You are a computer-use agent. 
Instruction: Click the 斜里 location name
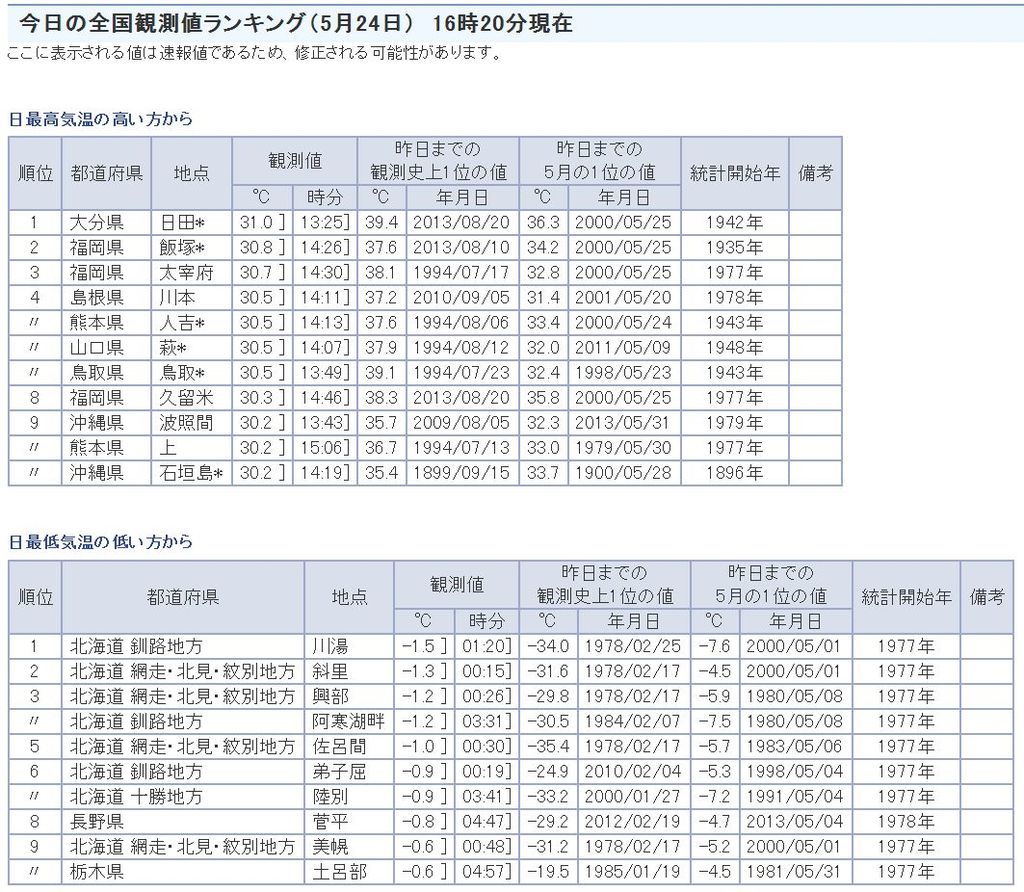[x=329, y=672]
